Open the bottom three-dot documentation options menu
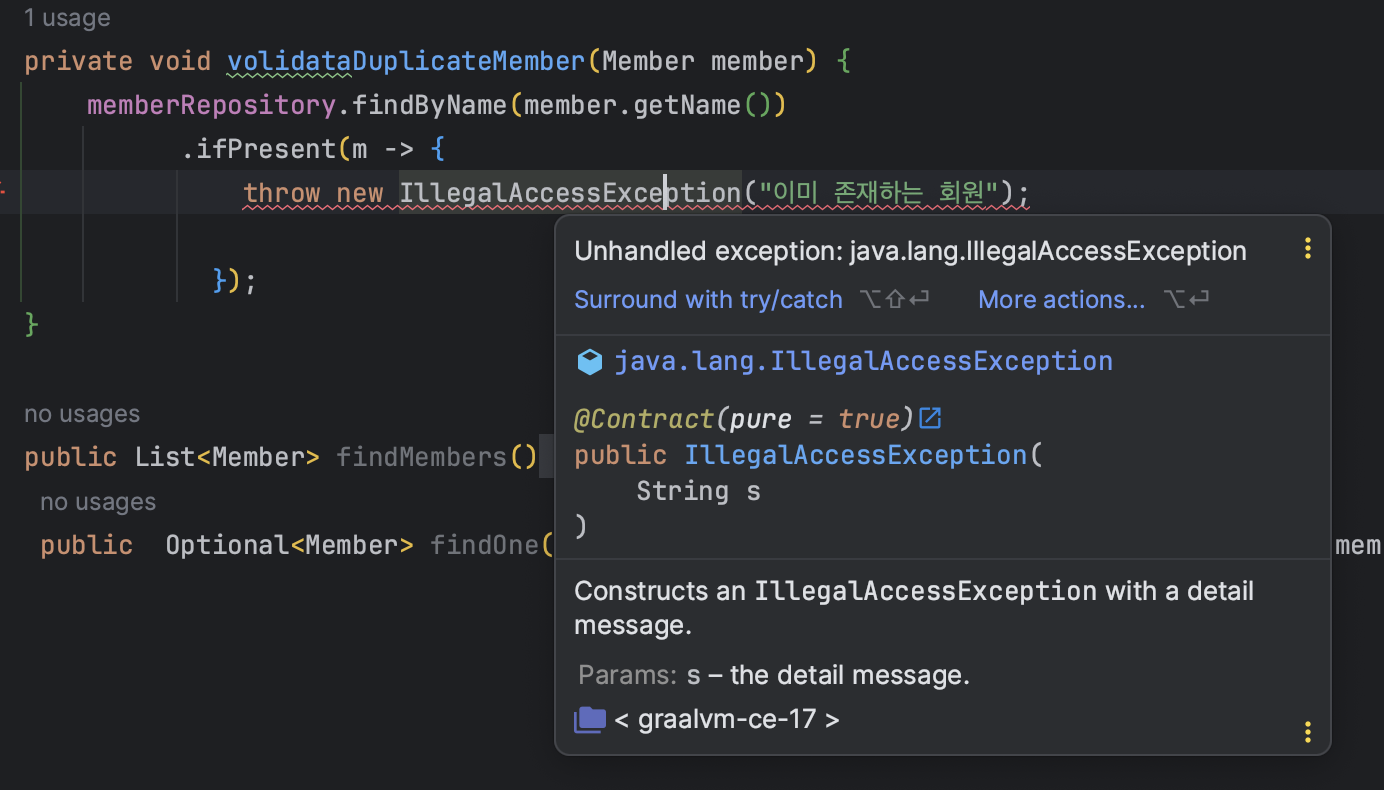Screen dimensions: 1384x790 coord(1307,732)
